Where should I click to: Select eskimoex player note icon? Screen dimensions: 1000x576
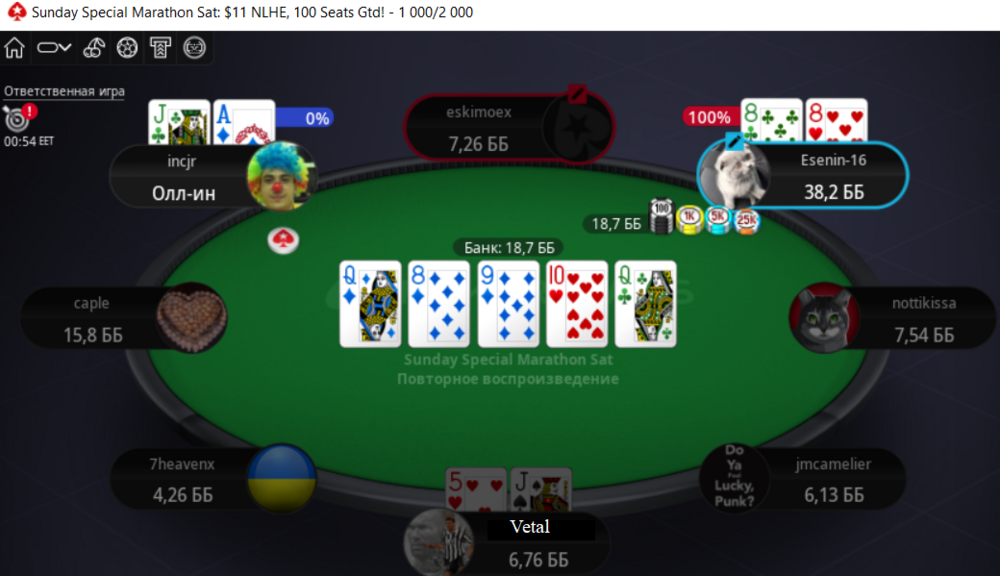click(577, 94)
